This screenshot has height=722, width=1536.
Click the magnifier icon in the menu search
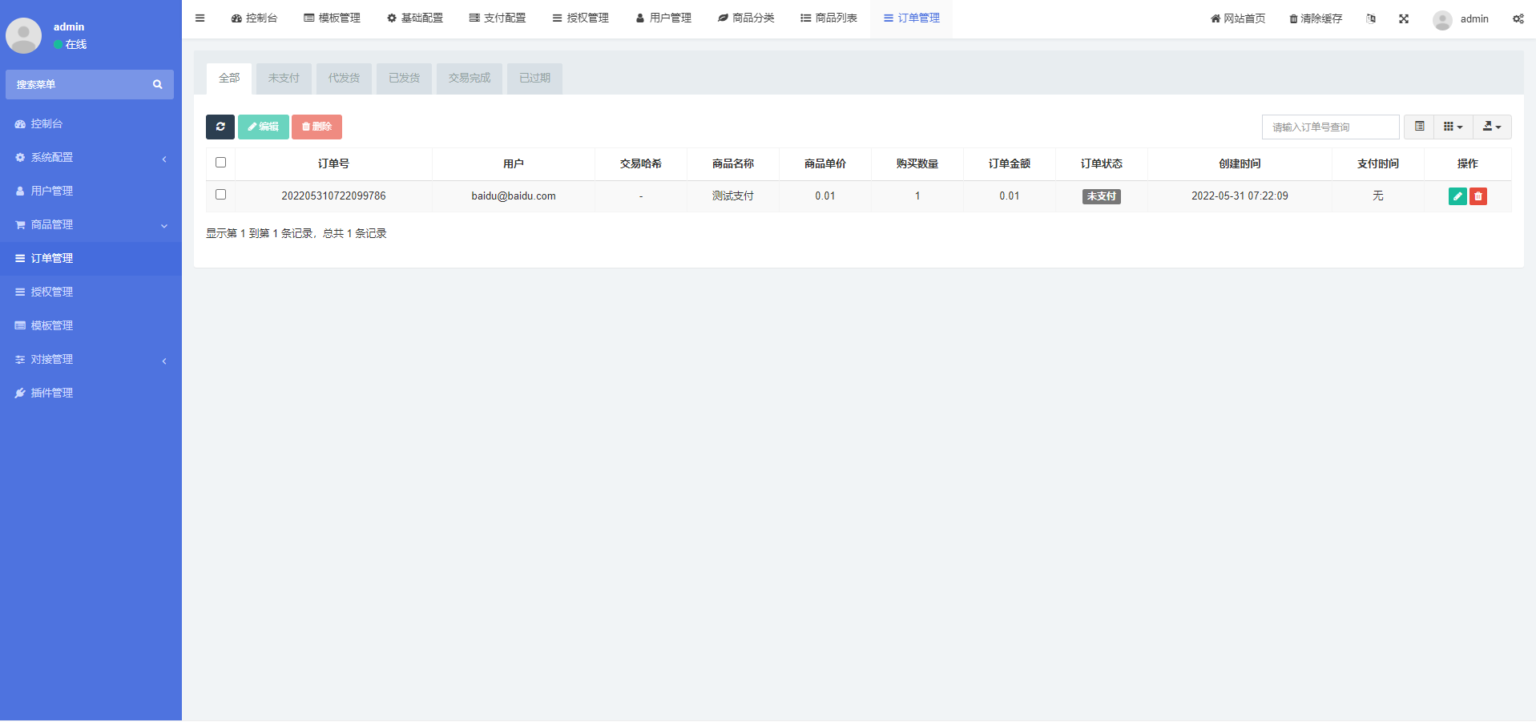(x=157, y=85)
